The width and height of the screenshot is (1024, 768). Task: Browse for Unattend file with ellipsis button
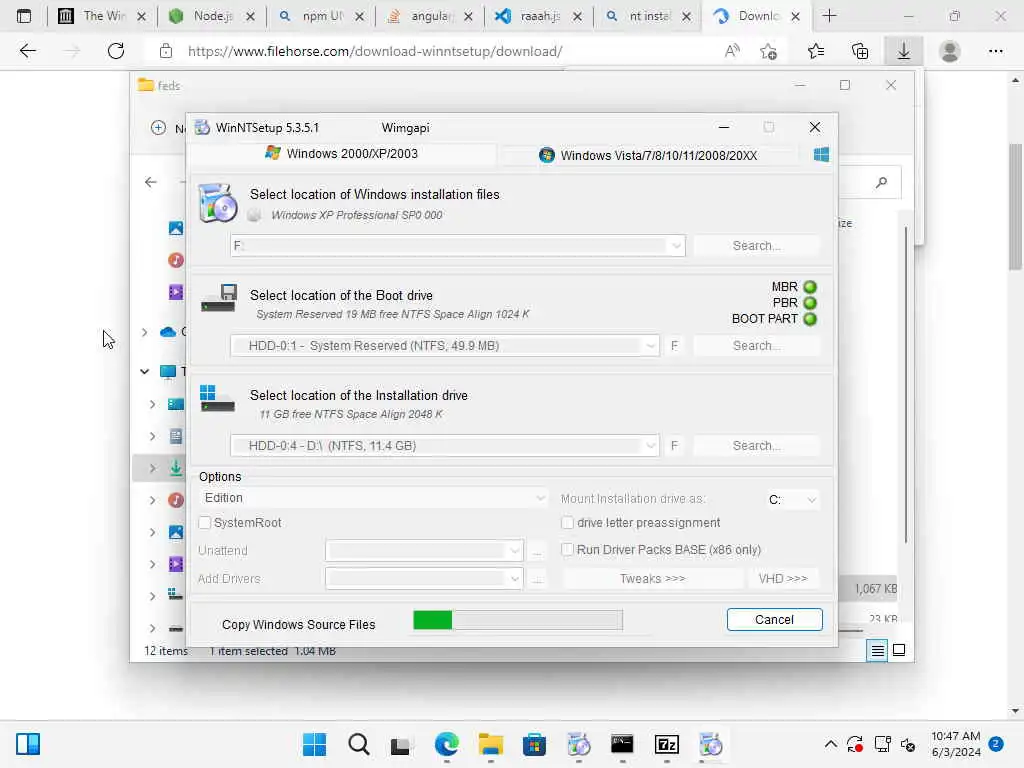(x=537, y=551)
